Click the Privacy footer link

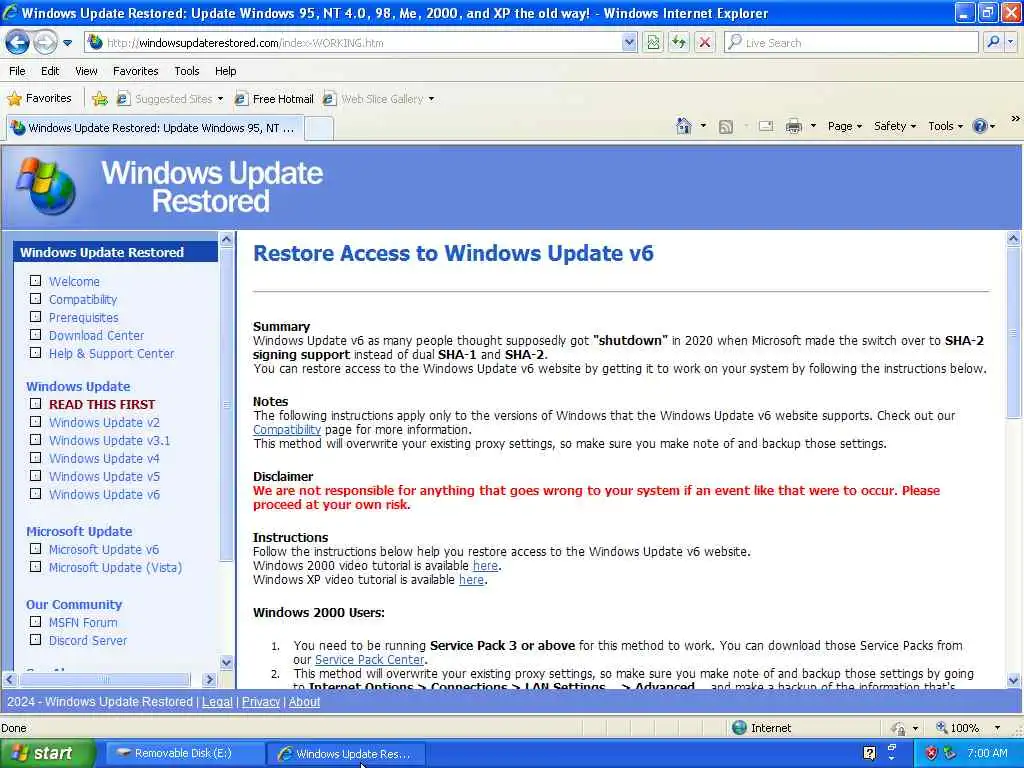pyautogui.click(x=261, y=702)
